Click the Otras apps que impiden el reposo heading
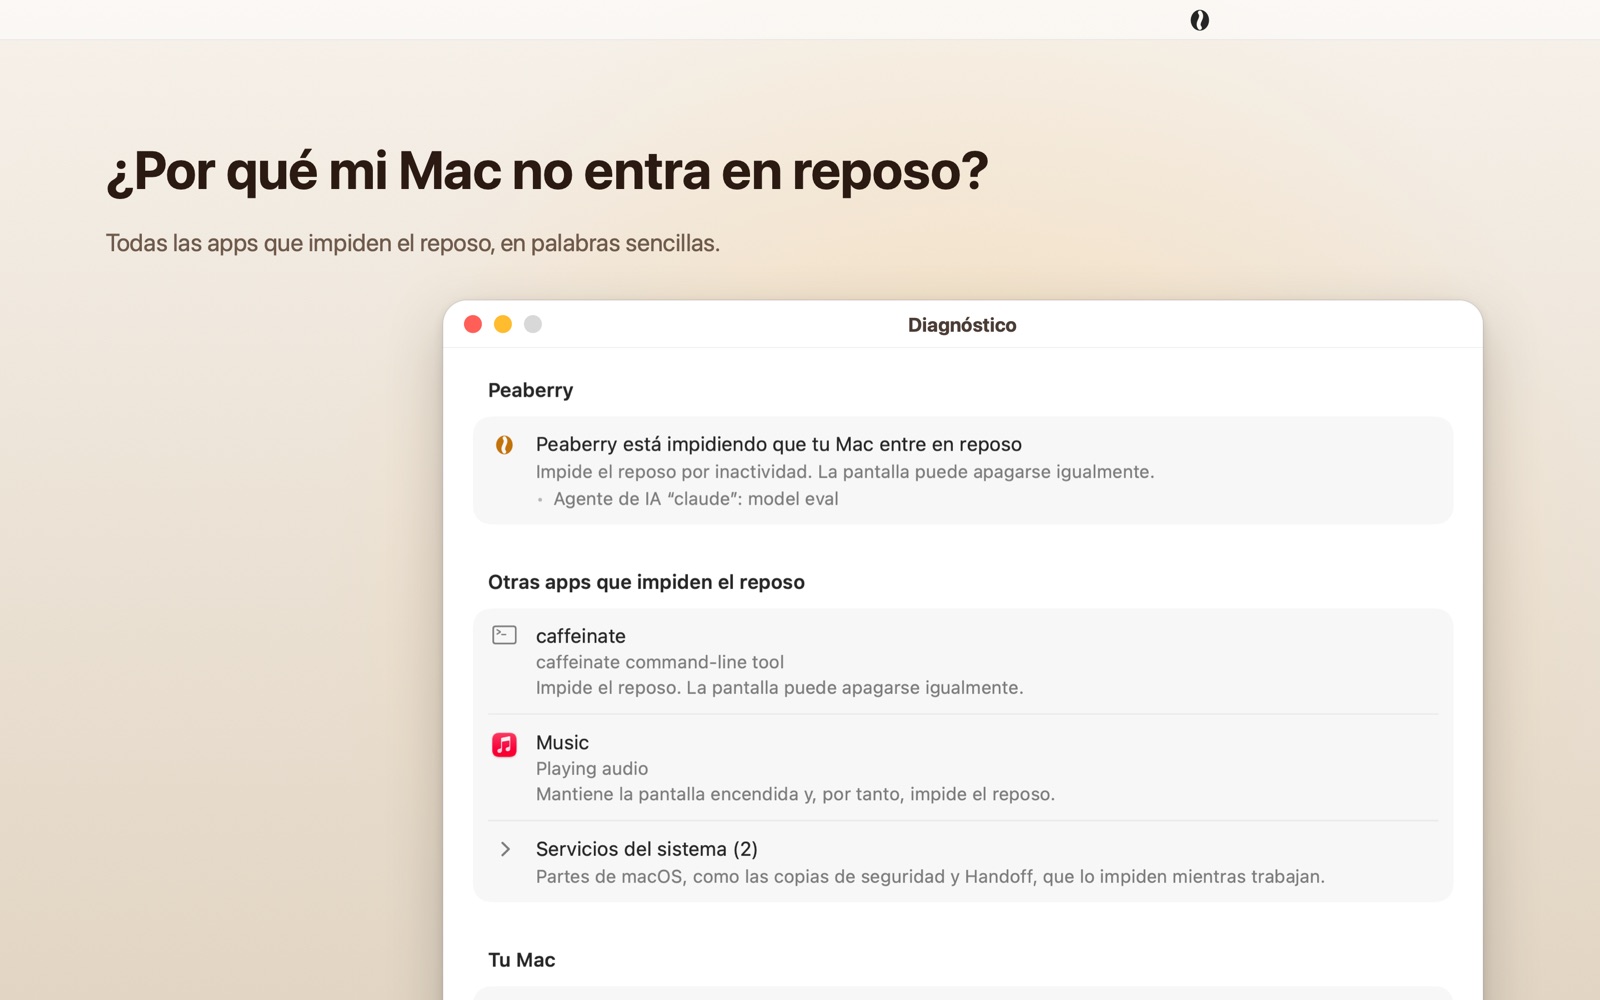 (646, 582)
